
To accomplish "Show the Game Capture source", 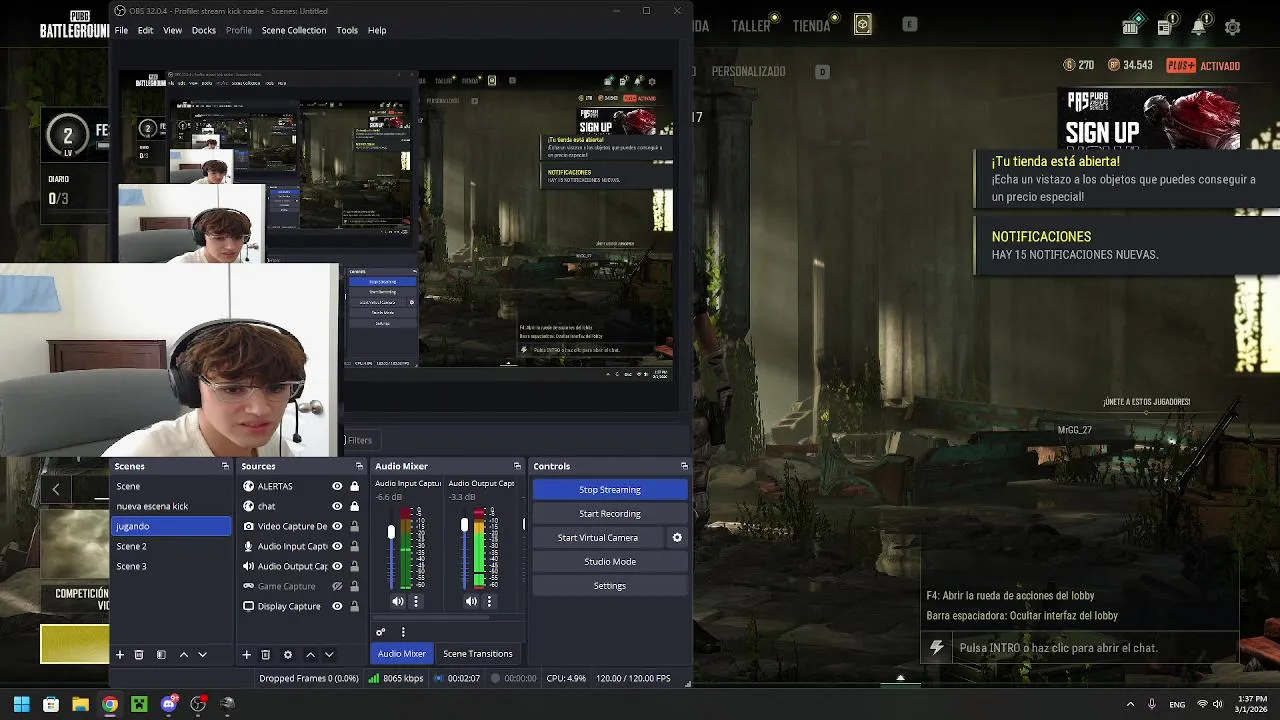I will pos(337,586).
